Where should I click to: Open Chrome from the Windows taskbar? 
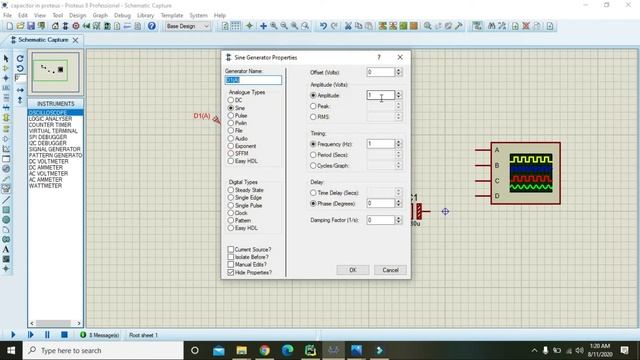(264, 350)
